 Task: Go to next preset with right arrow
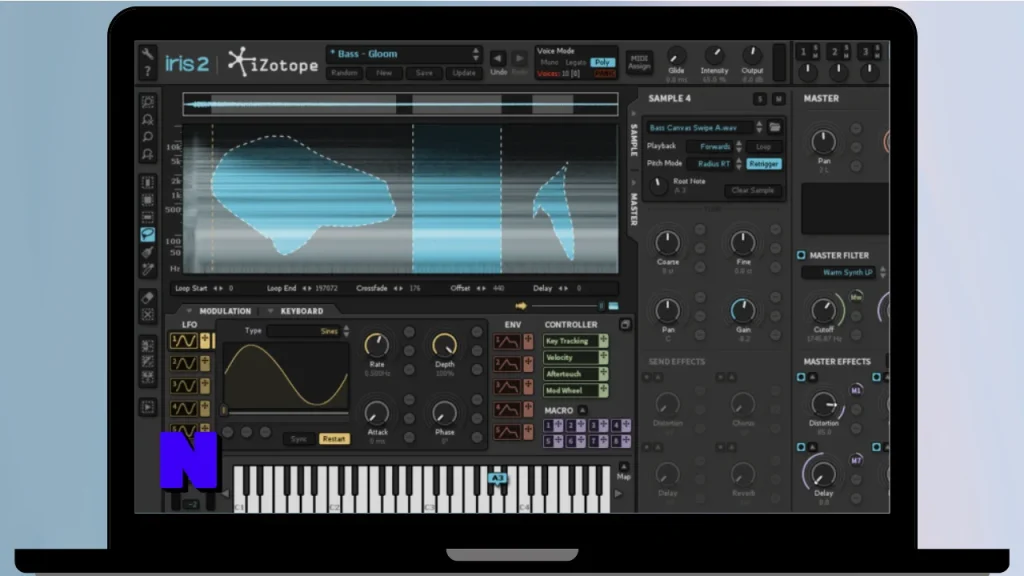click(x=519, y=58)
